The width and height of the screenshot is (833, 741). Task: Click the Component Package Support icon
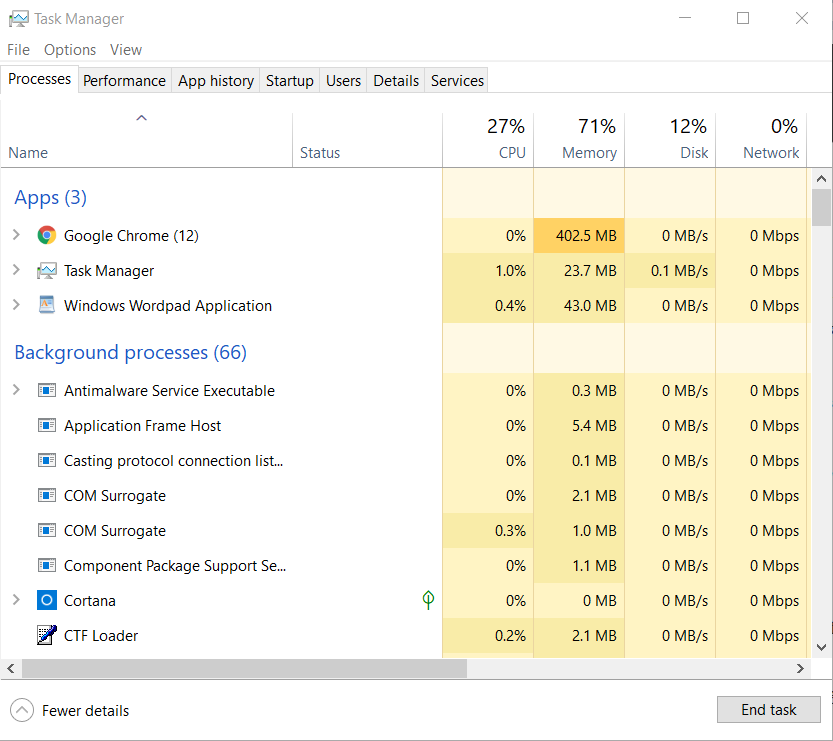click(x=47, y=566)
